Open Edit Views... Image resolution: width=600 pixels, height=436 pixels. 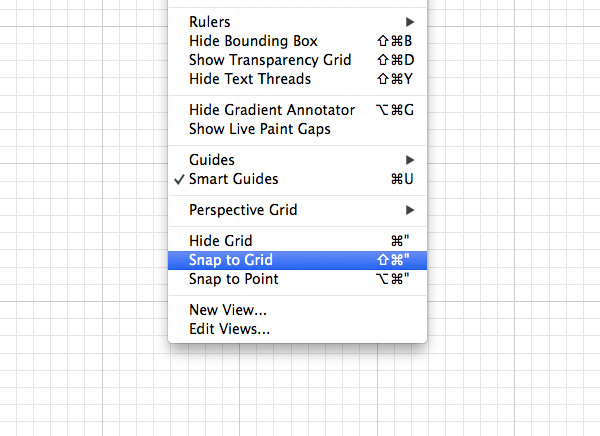point(229,329)
